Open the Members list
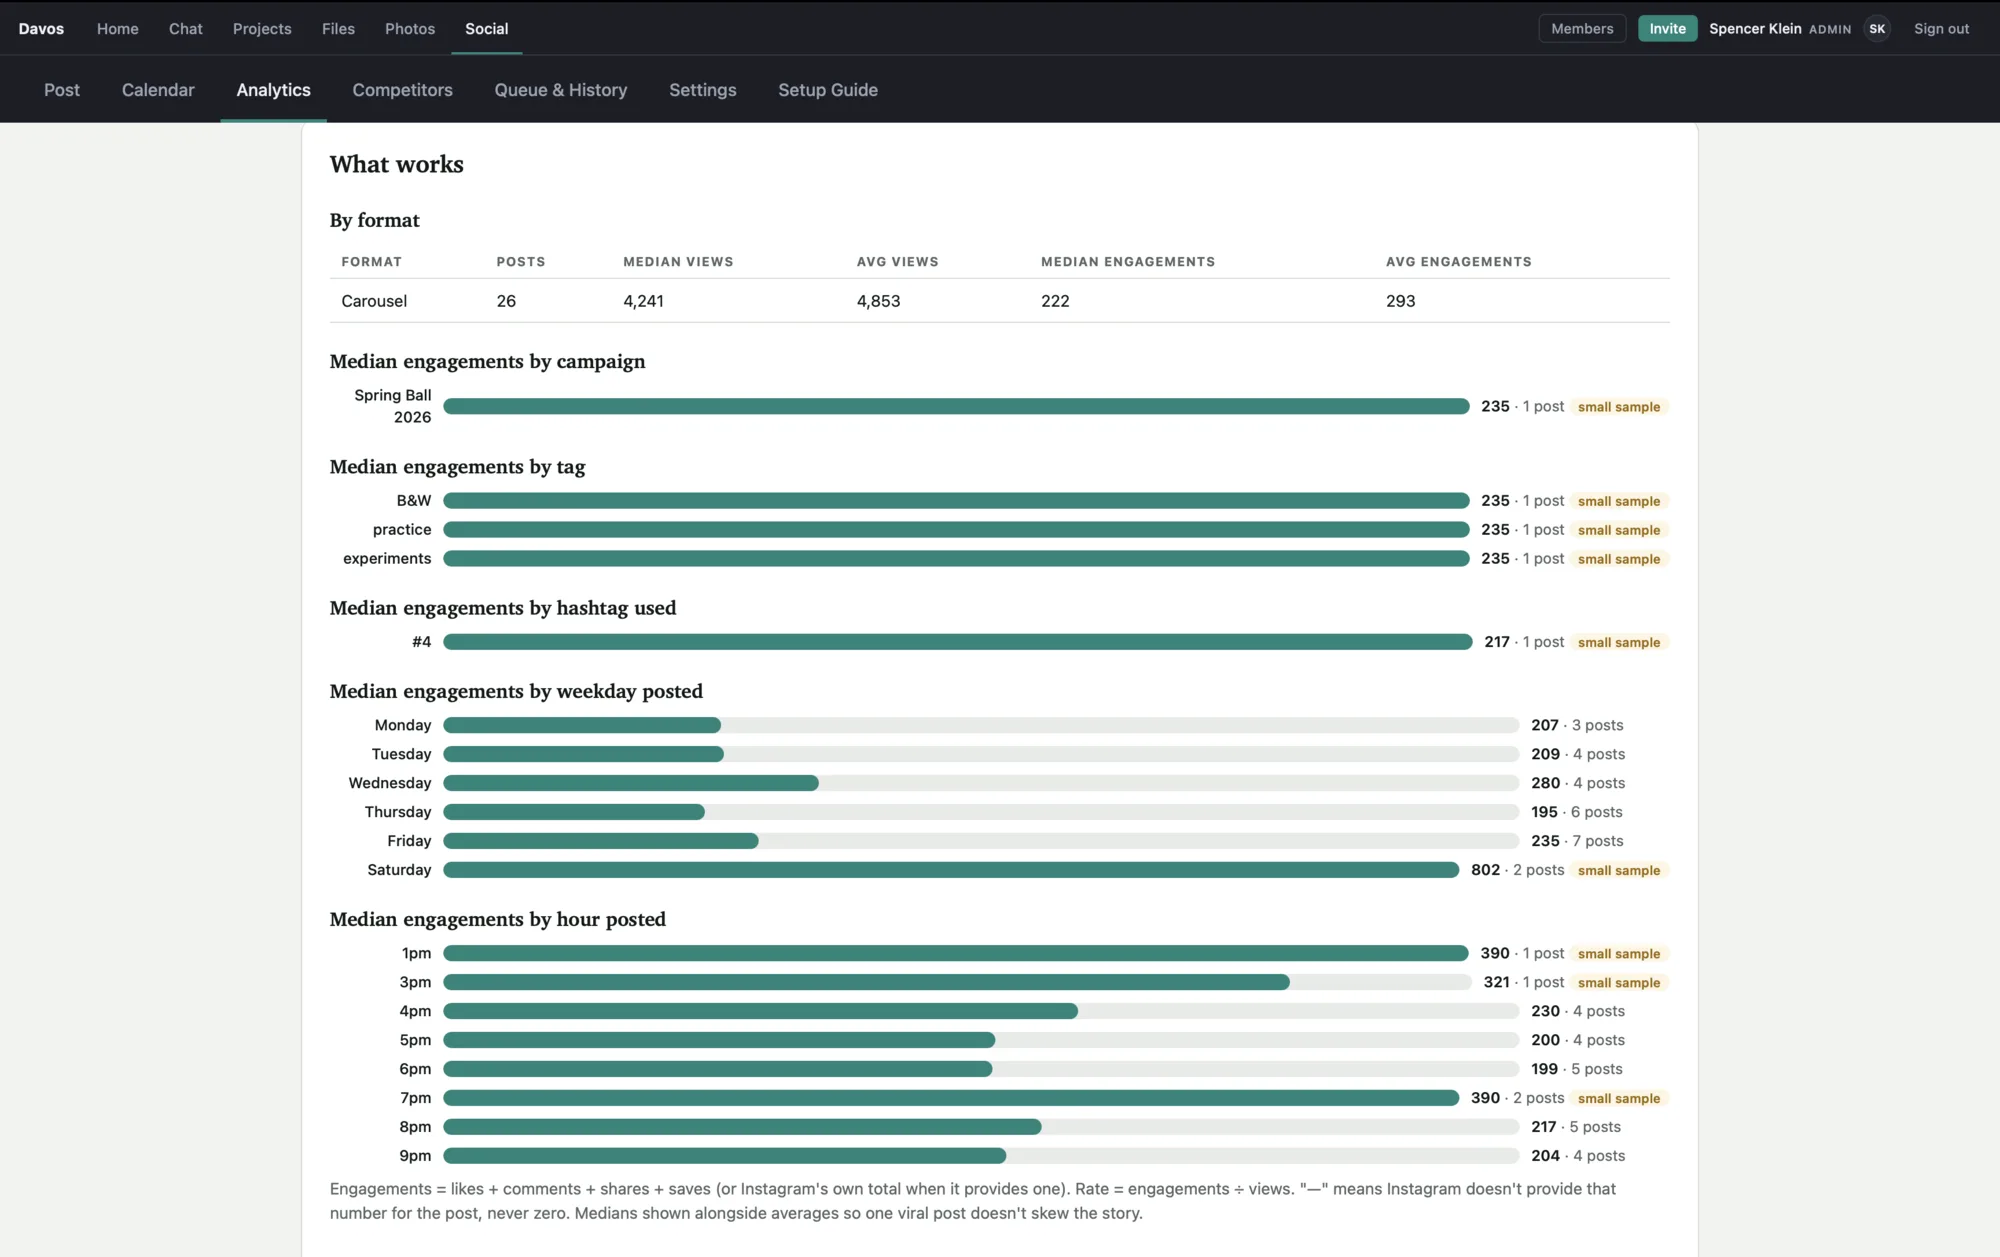Viewport: 2000px width, 1257px height. [x=1582, y=29]
